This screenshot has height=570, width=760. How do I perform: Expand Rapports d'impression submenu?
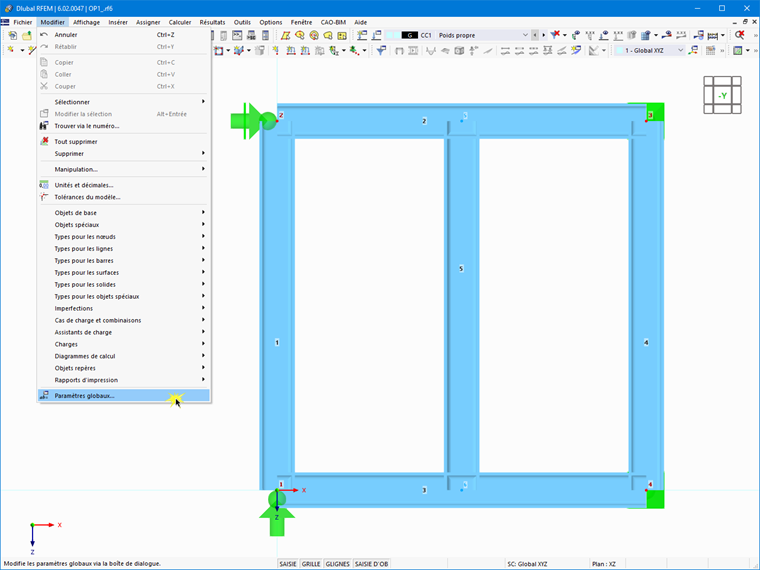click(124, 380)
